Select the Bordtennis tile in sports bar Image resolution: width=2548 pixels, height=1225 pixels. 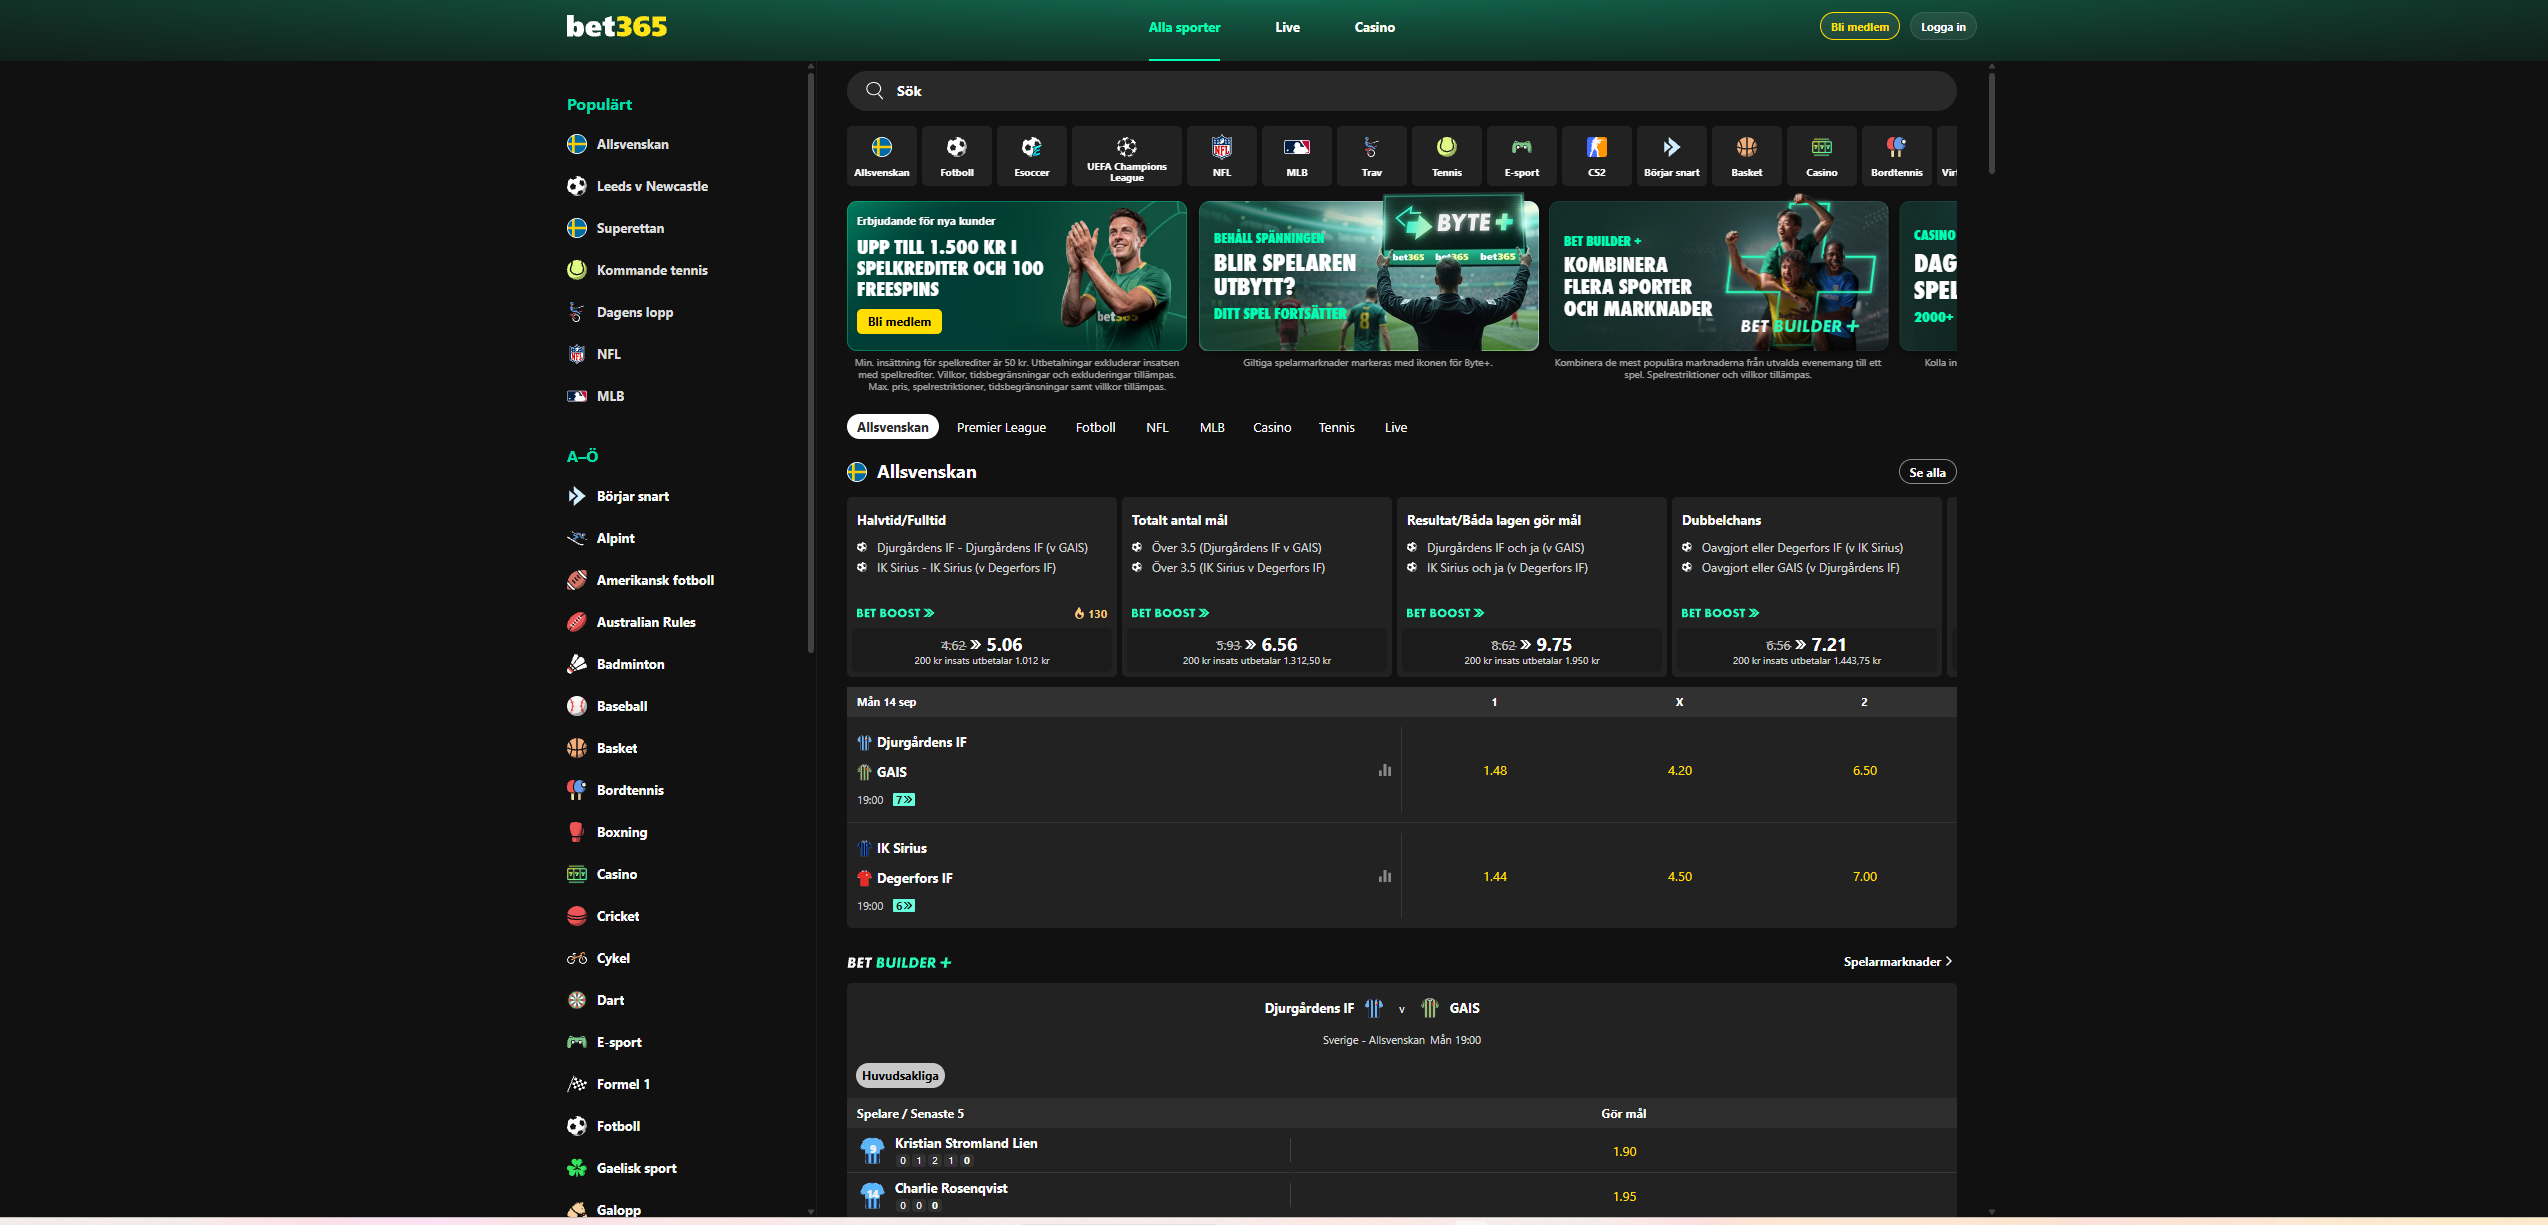click(x=1896, y=156)
